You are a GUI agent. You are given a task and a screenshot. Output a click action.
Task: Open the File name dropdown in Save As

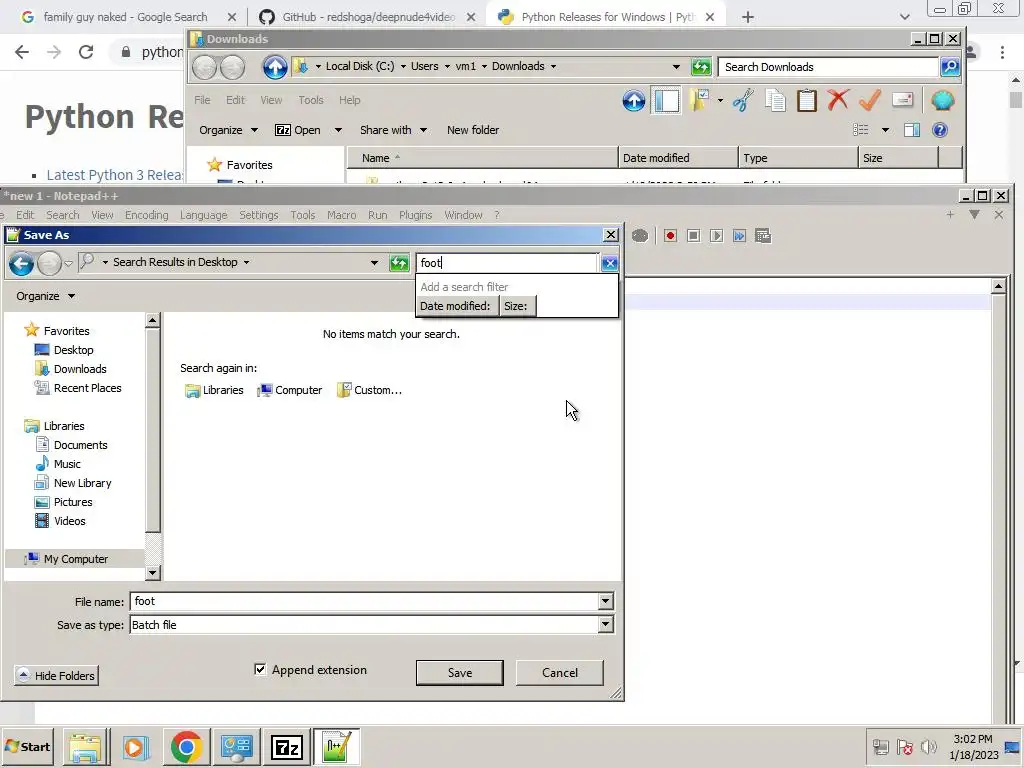click(605, 601)
